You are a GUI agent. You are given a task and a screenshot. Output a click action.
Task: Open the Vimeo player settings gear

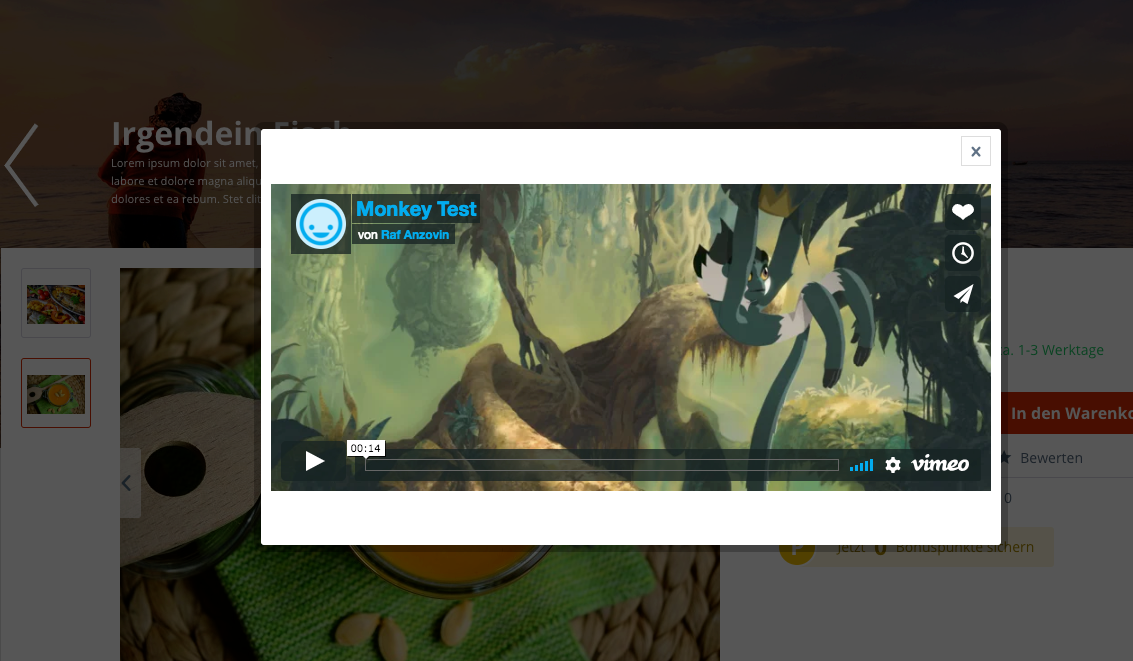(893, 465)
